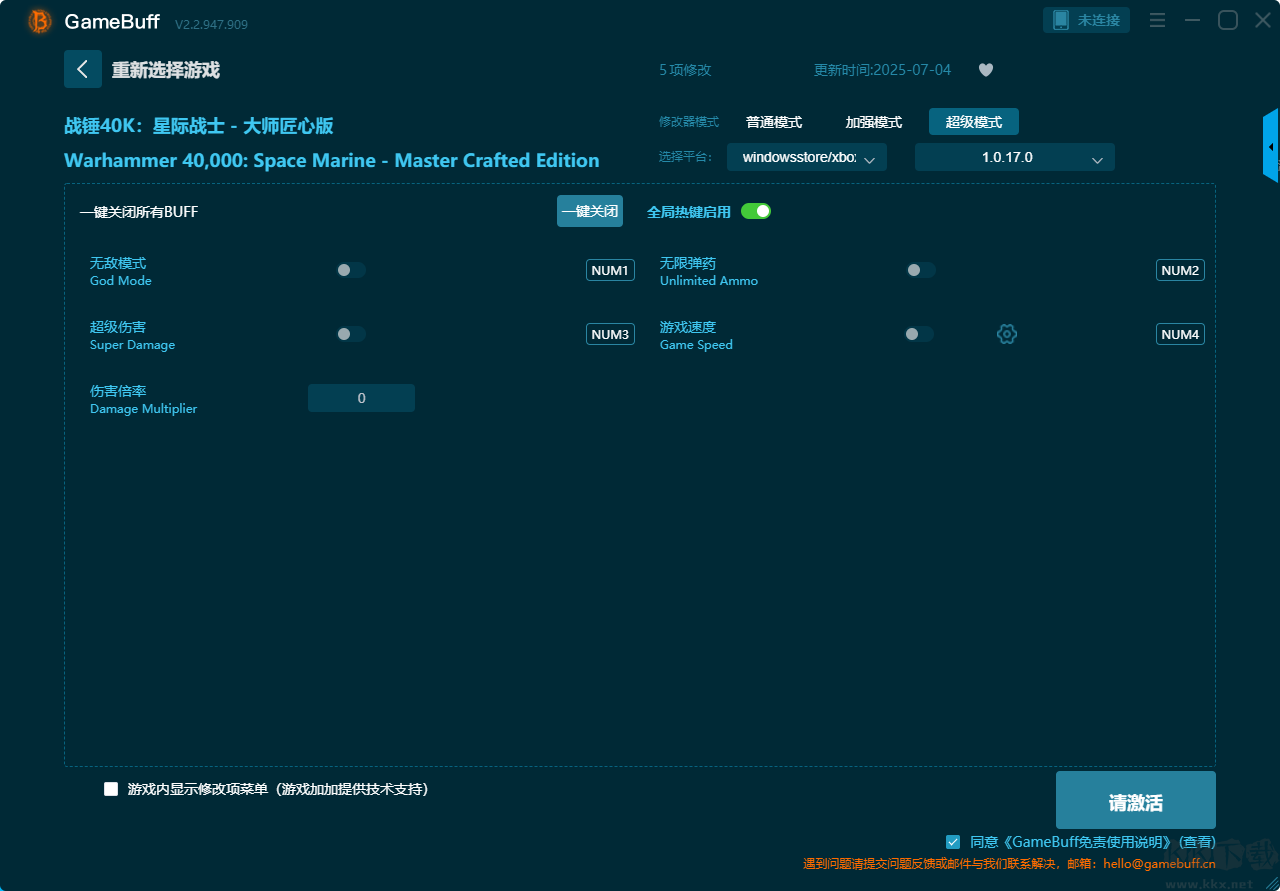
Task: Click the 重新选择游戏 label
Action: [x=166, y=70]
